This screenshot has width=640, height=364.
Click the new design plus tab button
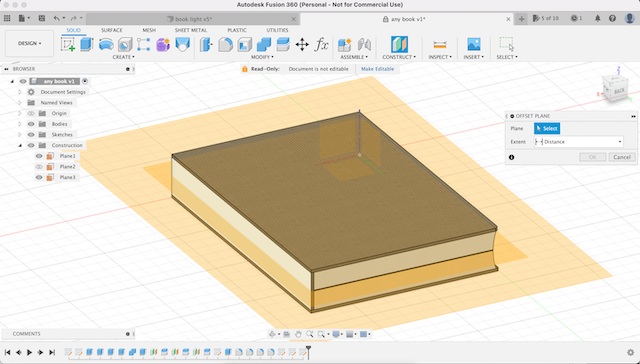[521, 19]
